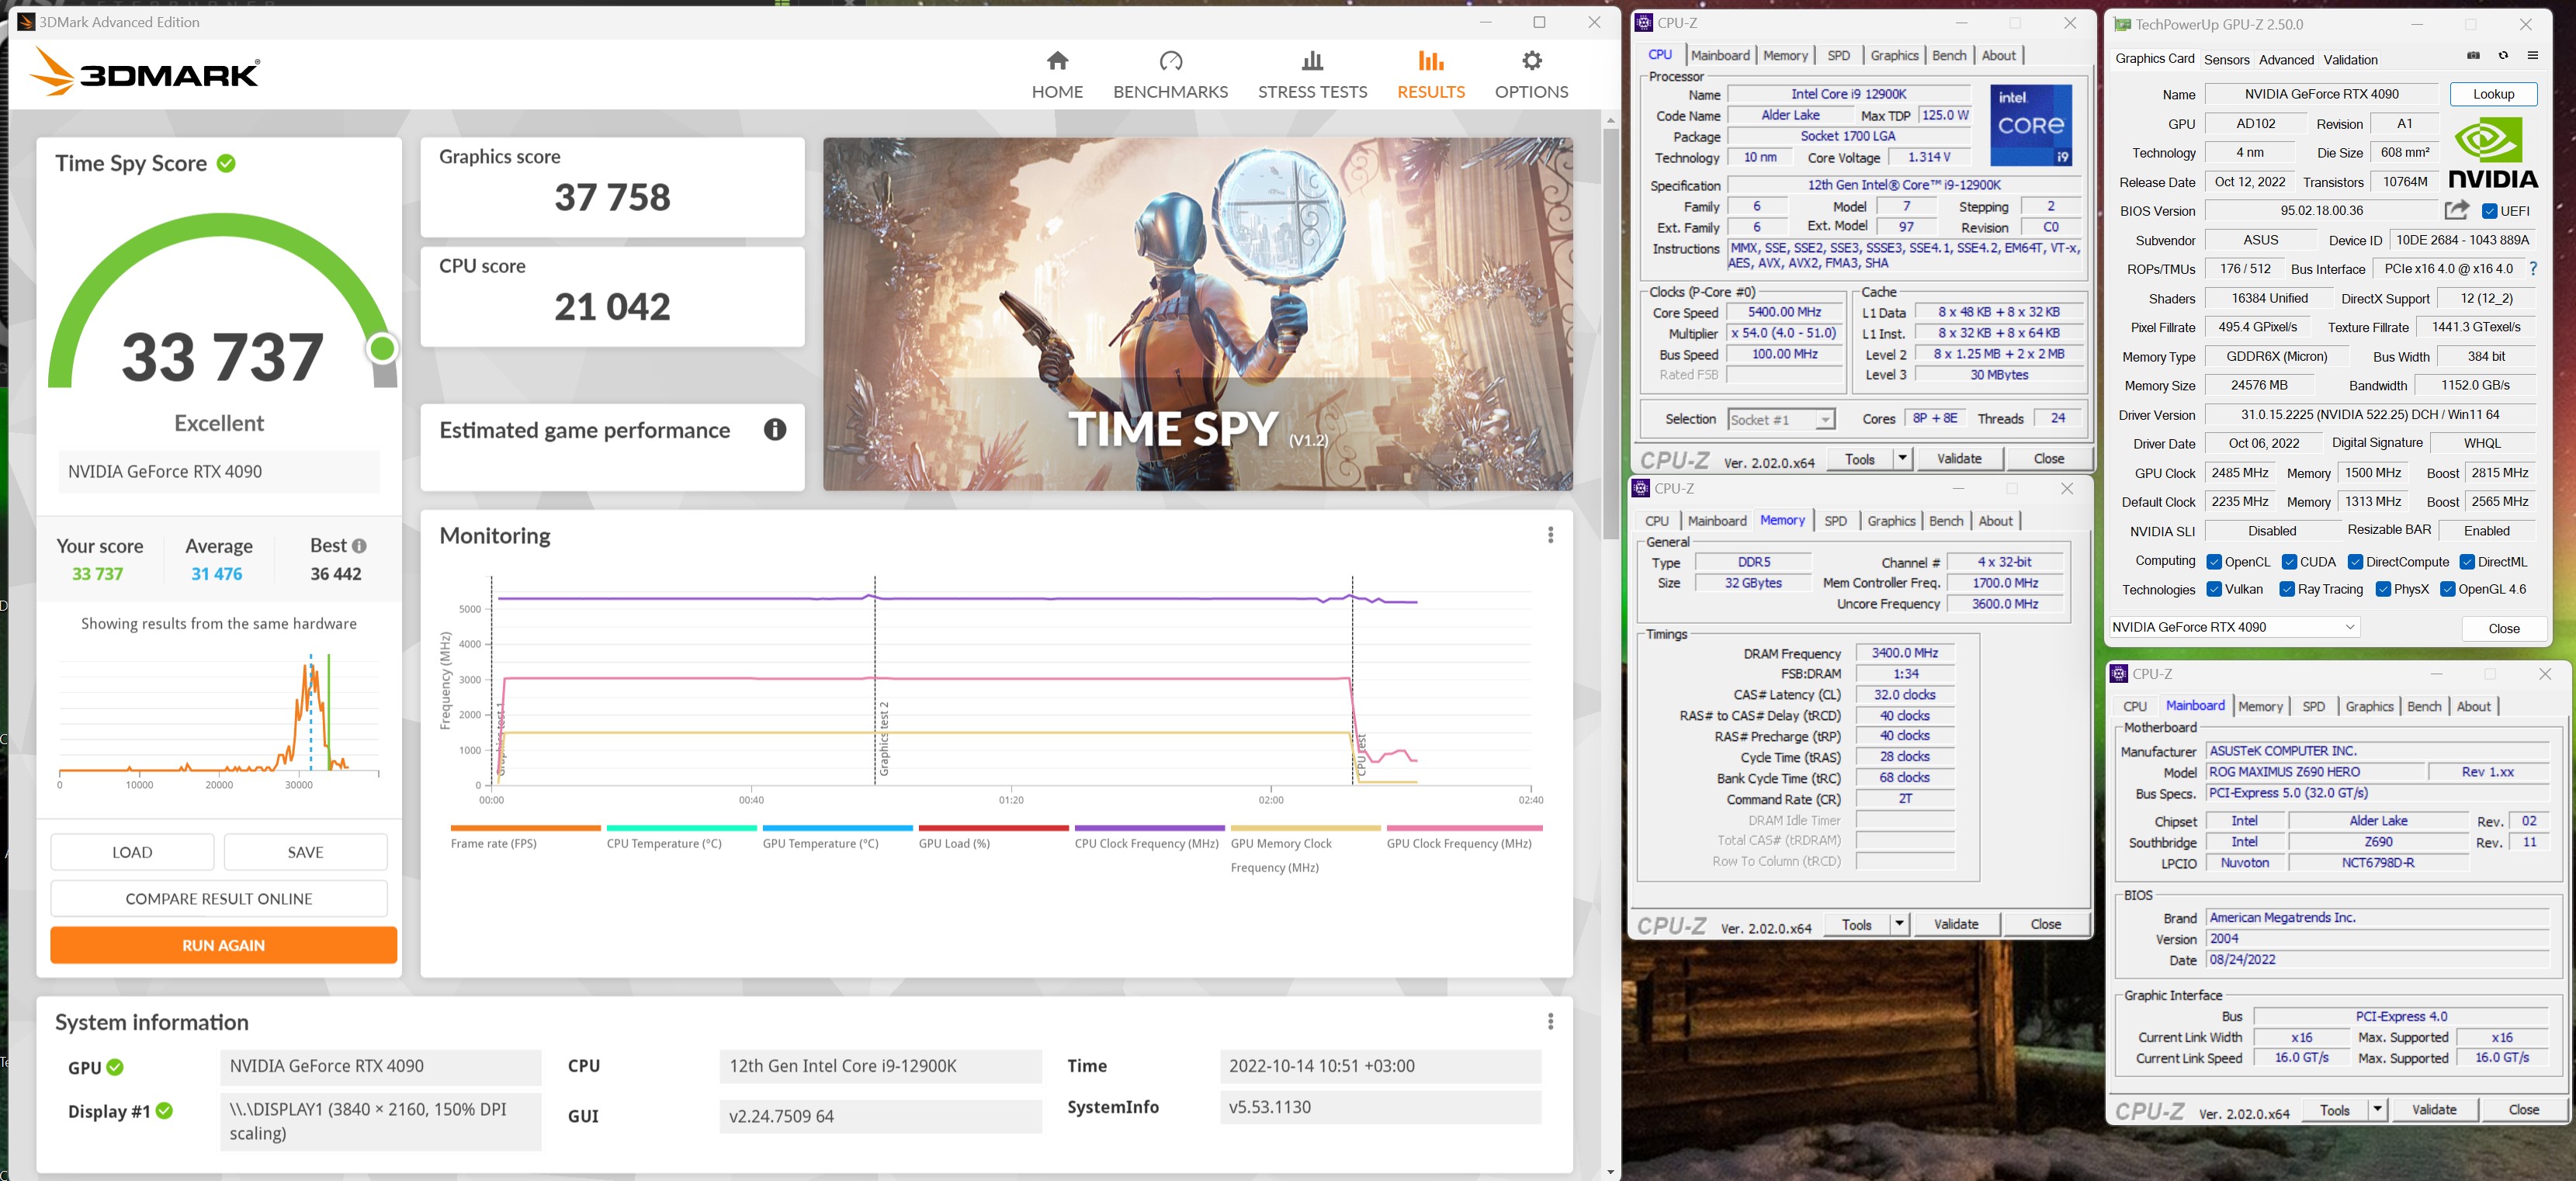The width and height of the screenshot is (2576, 1181).
Task: Toggle the Ray Tracing checkbox
Action: click(x=2287, y=589)
